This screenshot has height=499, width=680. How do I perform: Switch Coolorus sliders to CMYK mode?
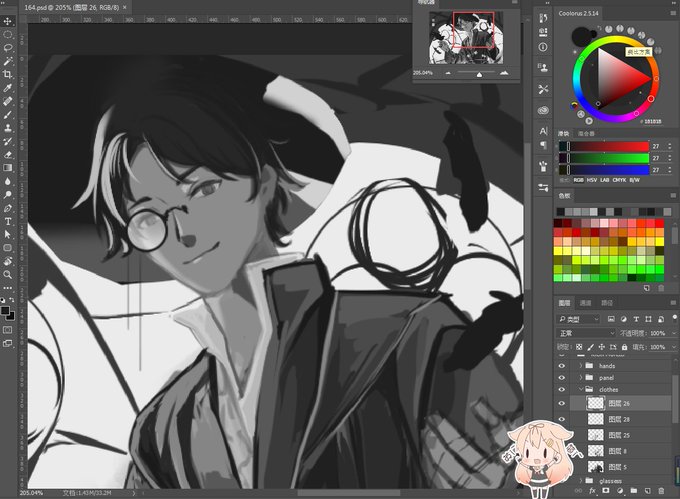coord(619,180)
